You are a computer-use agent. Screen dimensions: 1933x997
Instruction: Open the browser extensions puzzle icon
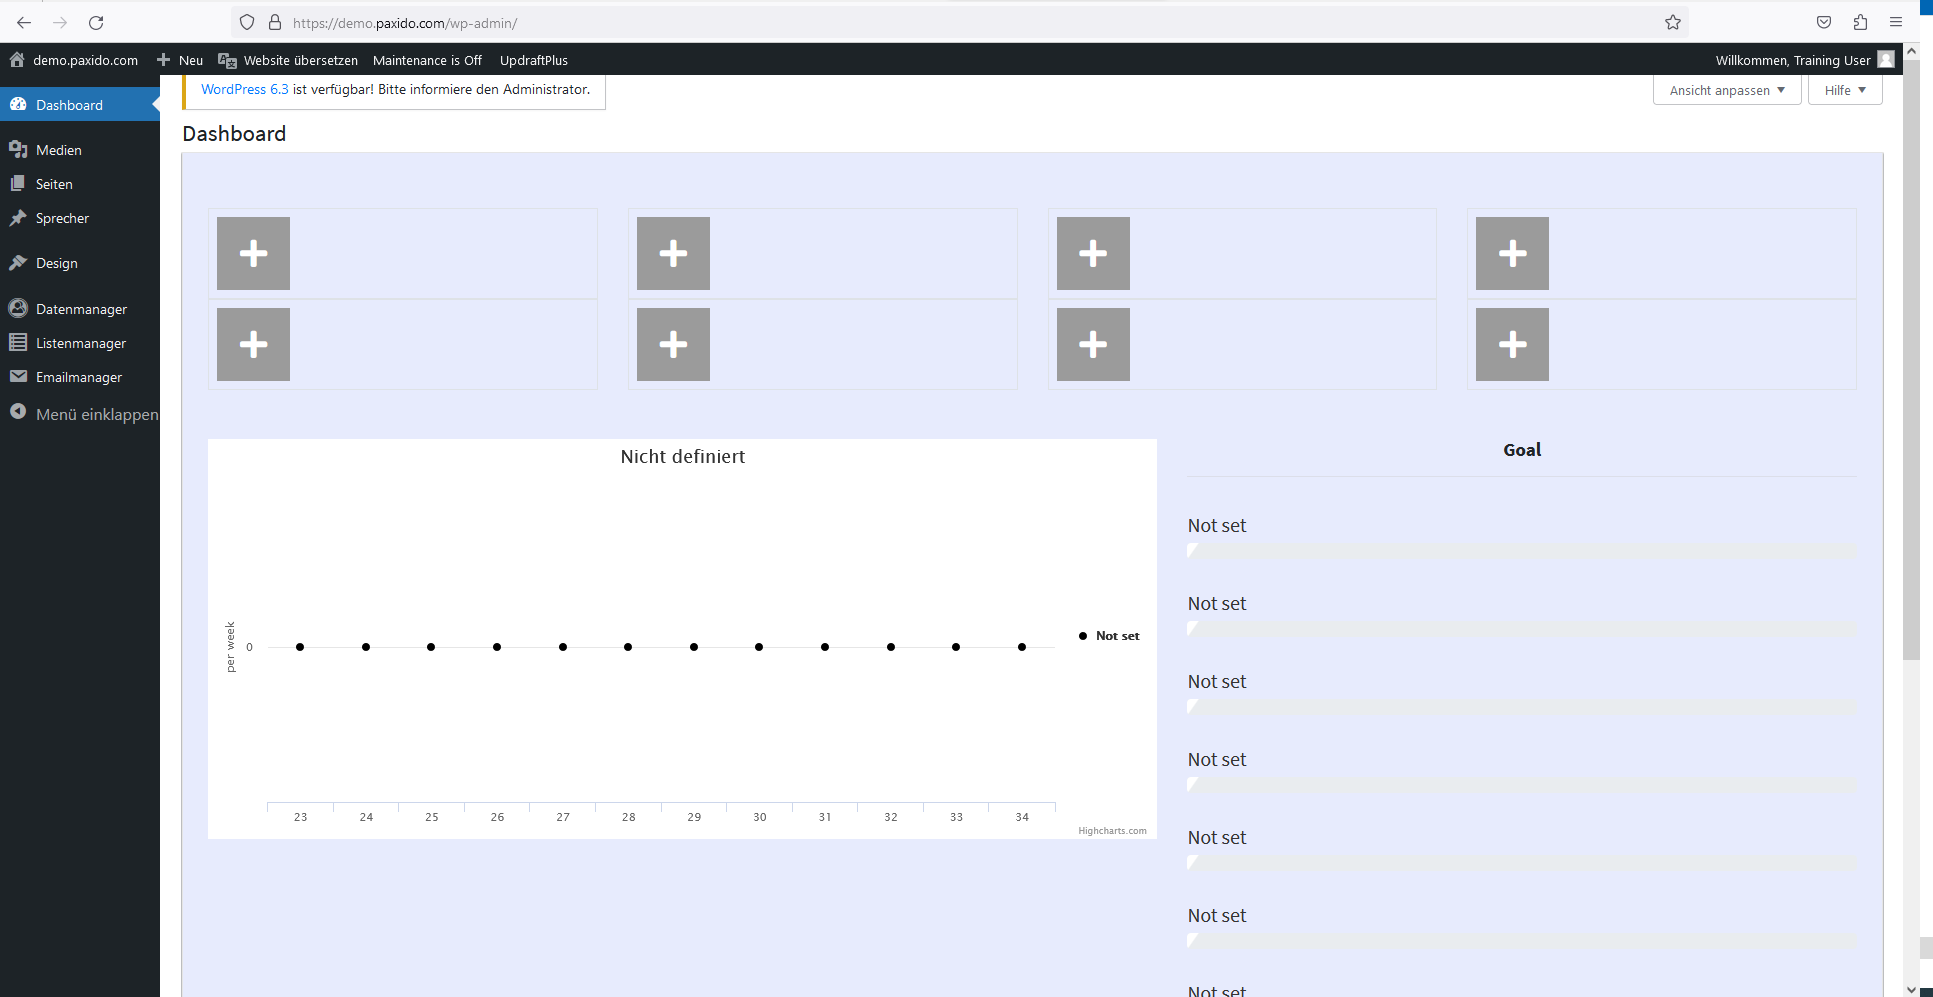tap(1860, 22)
